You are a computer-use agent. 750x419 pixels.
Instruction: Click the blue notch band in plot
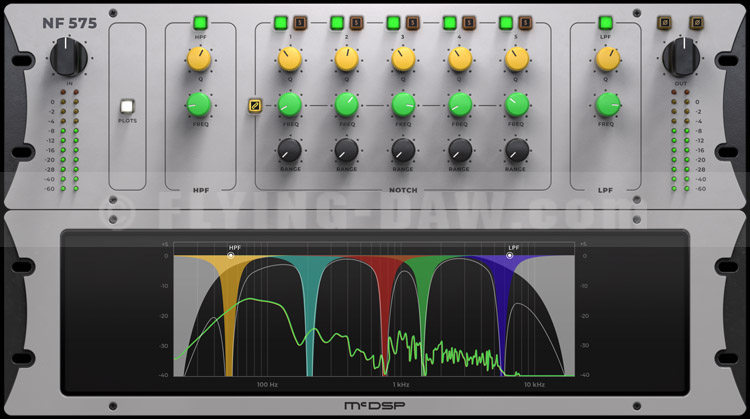pyautogui.click(x=503, y=316)
